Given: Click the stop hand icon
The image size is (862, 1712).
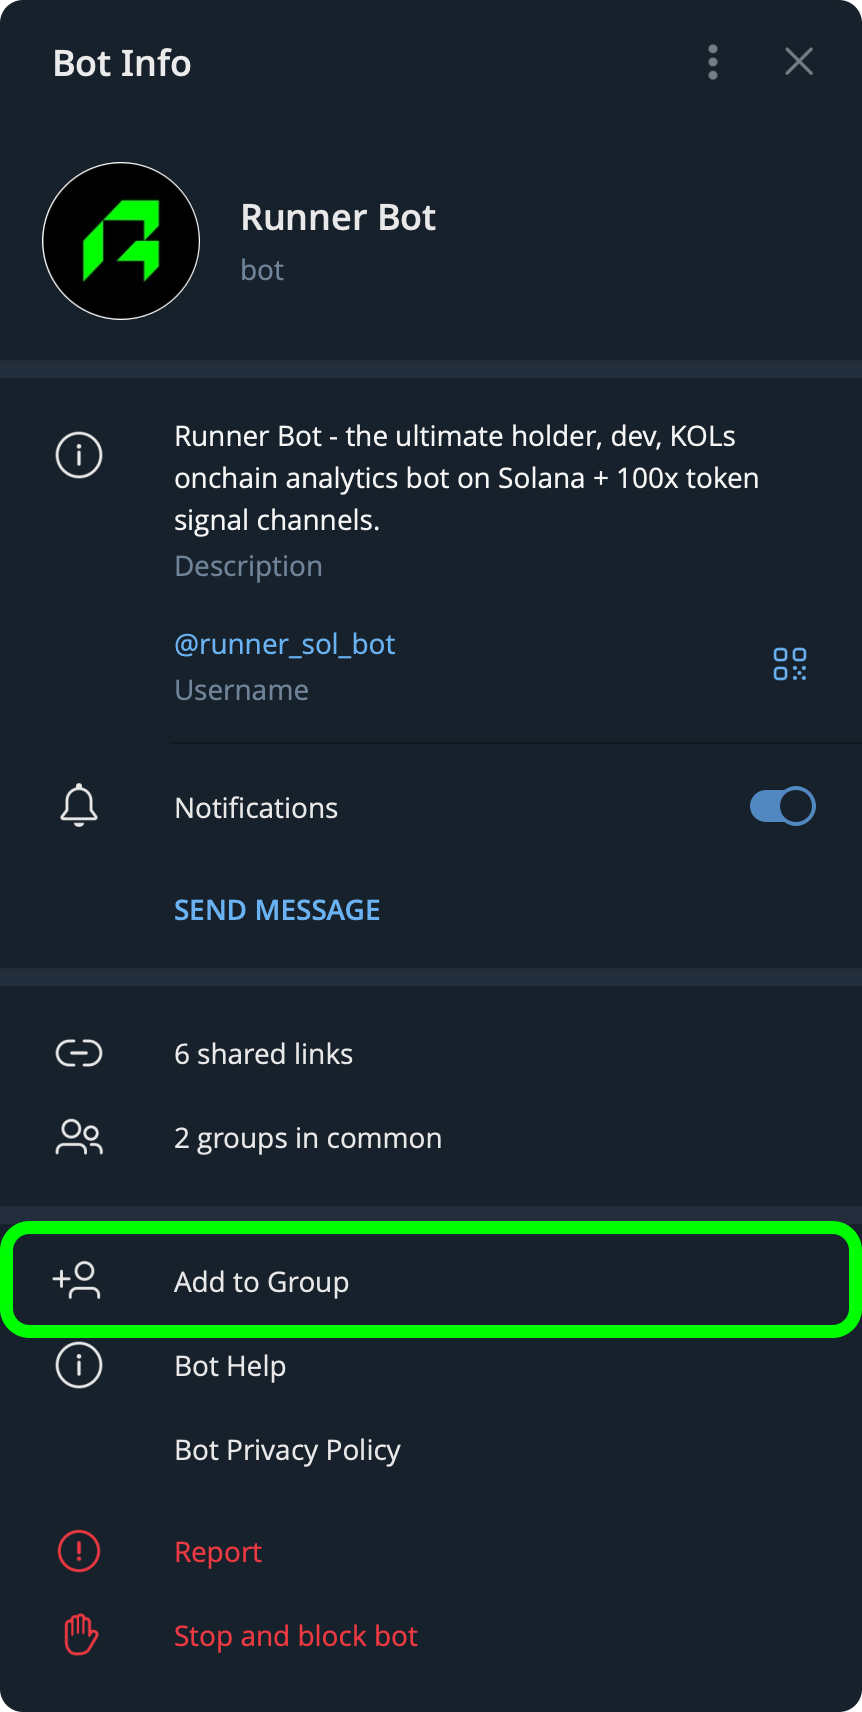Looking at the screenshot, I should tap(81, 1635).
